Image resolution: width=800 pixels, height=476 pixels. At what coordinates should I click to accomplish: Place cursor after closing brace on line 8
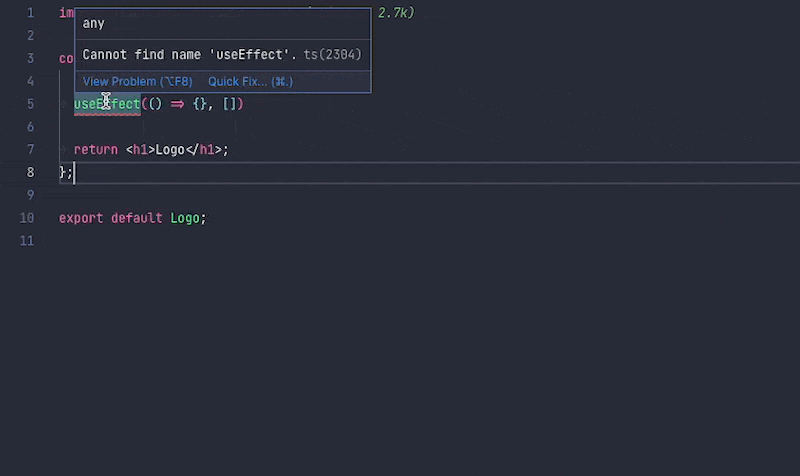(73, 172)
